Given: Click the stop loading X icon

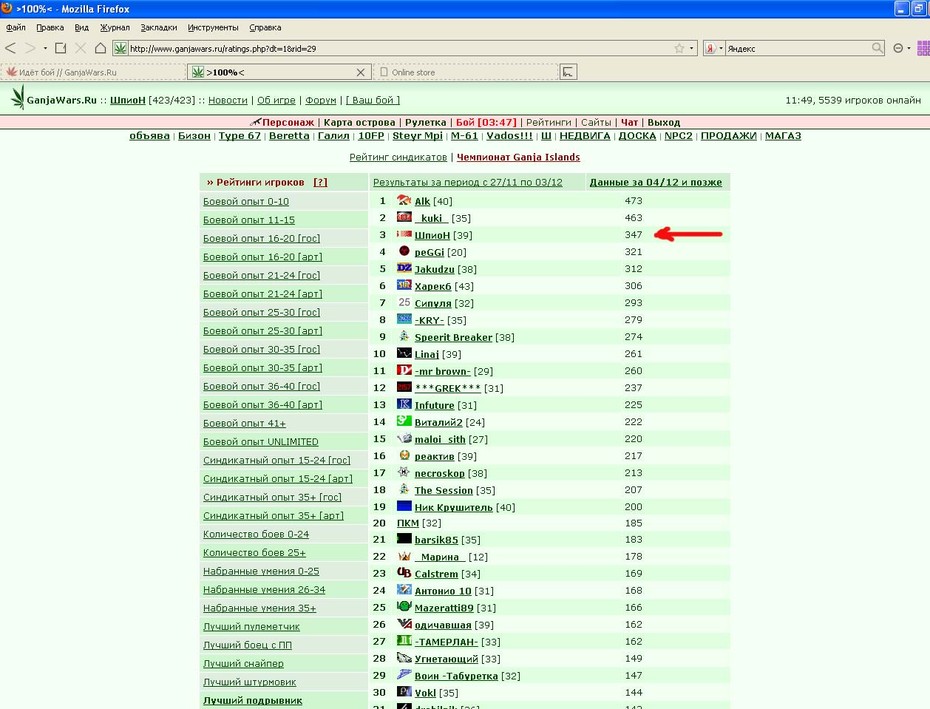Looking at the screenshot, I should [81, 48].
